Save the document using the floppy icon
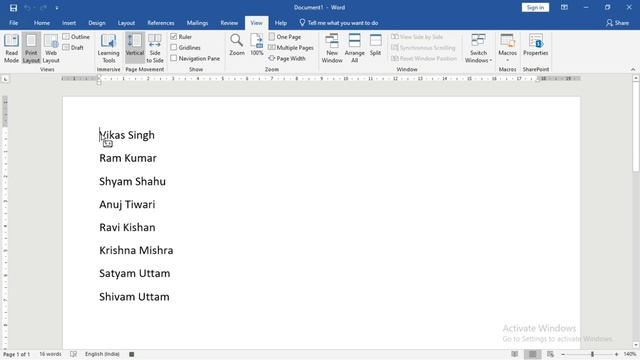This screenshot has height=360, width=640. tap(13, 8)
